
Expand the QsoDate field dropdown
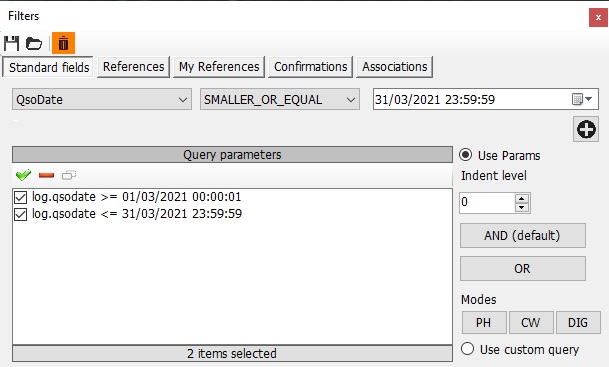(x=102, y=99)
